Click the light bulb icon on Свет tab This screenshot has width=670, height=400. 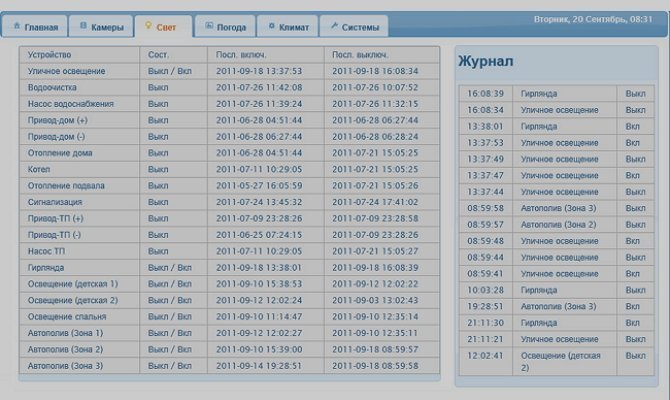pos(149,27)
